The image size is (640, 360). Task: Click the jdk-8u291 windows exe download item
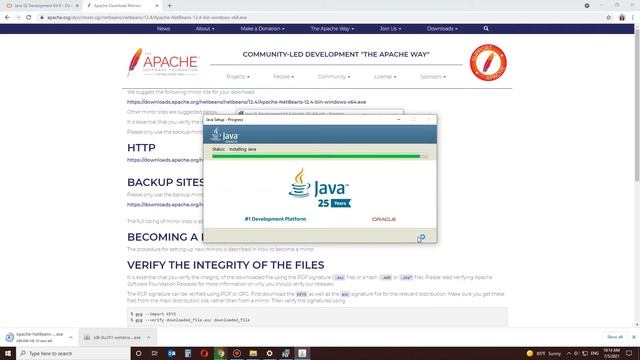112,338
